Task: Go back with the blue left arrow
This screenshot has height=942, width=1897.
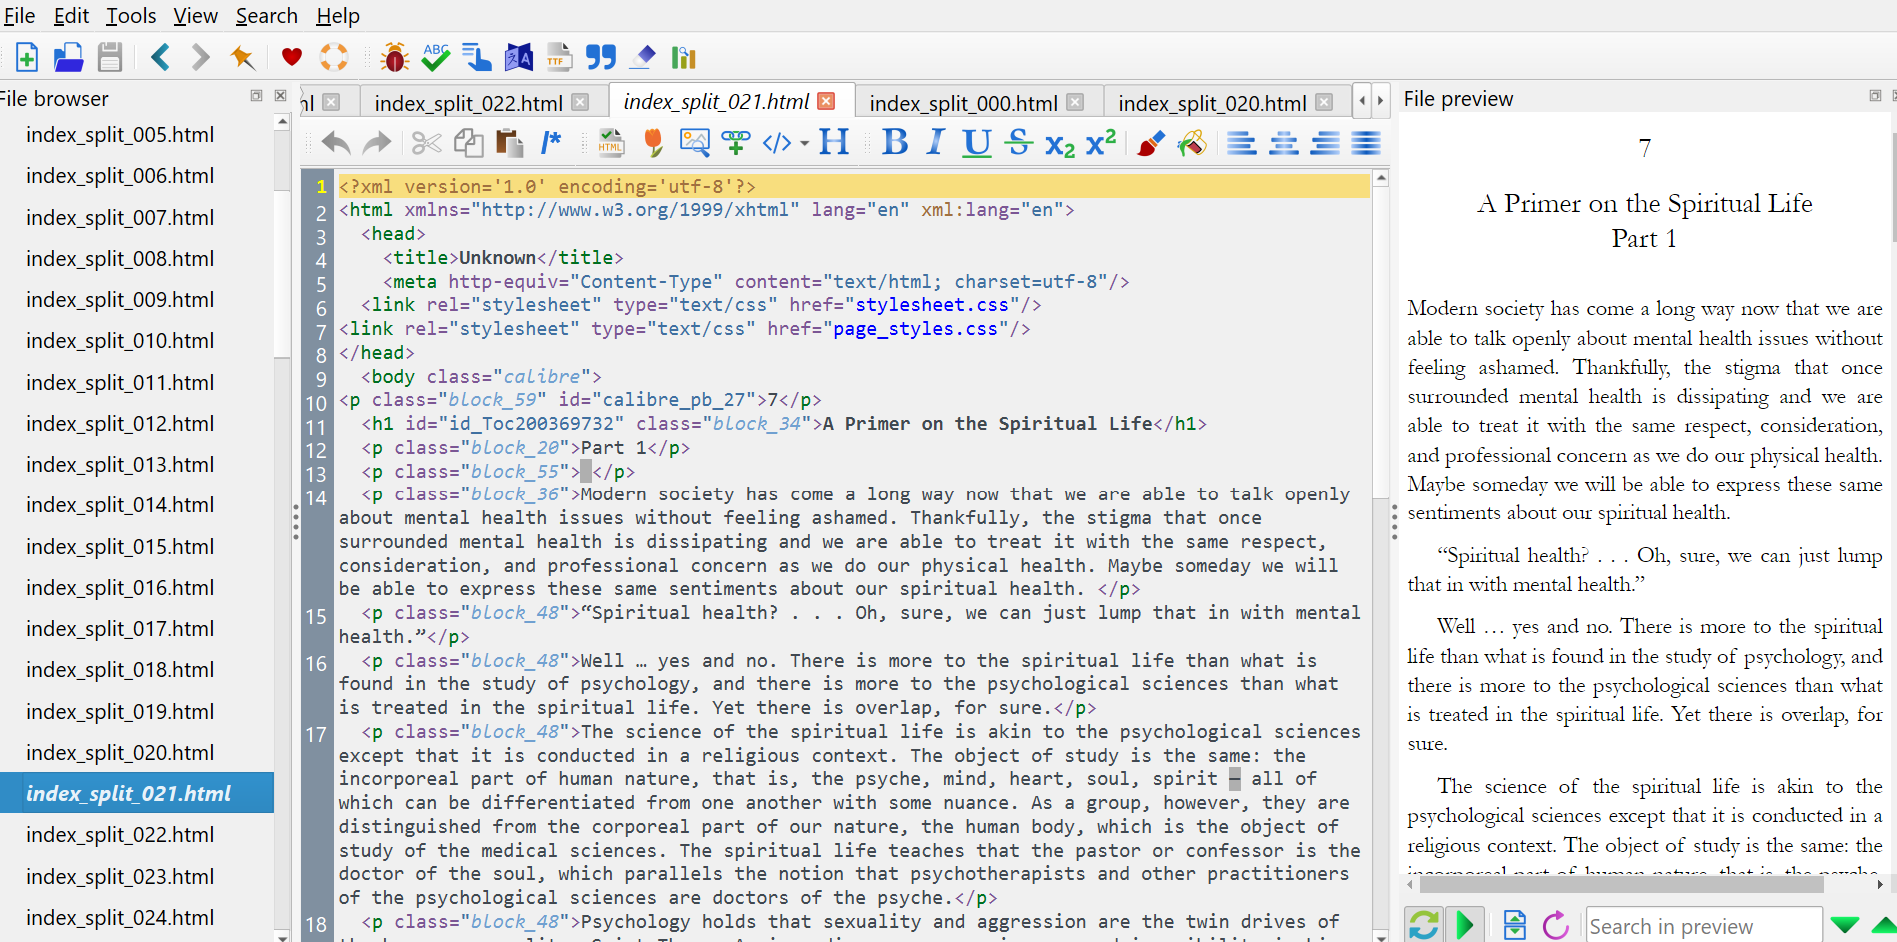Action: coord(160,57)
